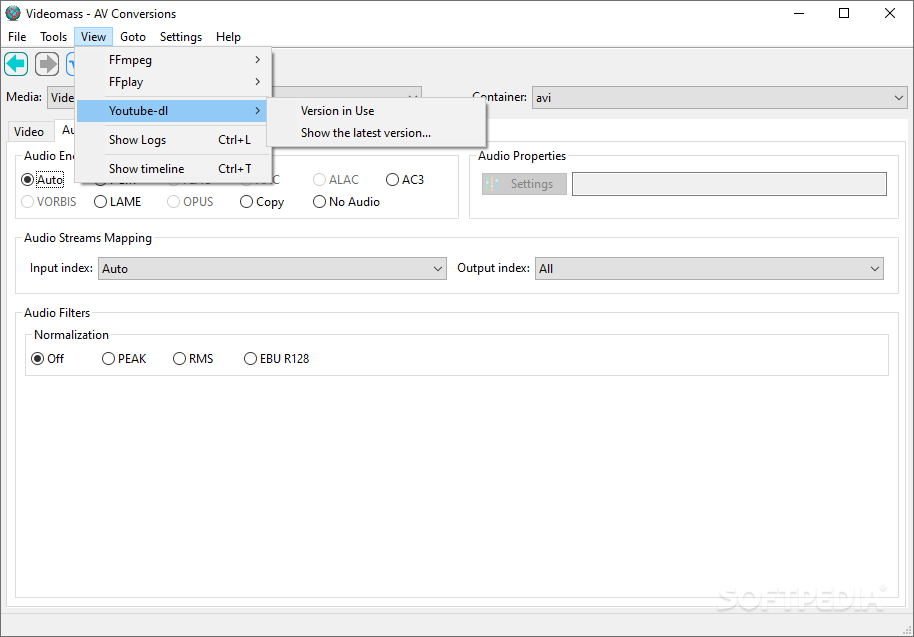Image resolution: width=914 pixels, height=637 pixels.
Task: Click the highlighted Youtube-dl submenu entry
Action: click(x=174, y=111)
